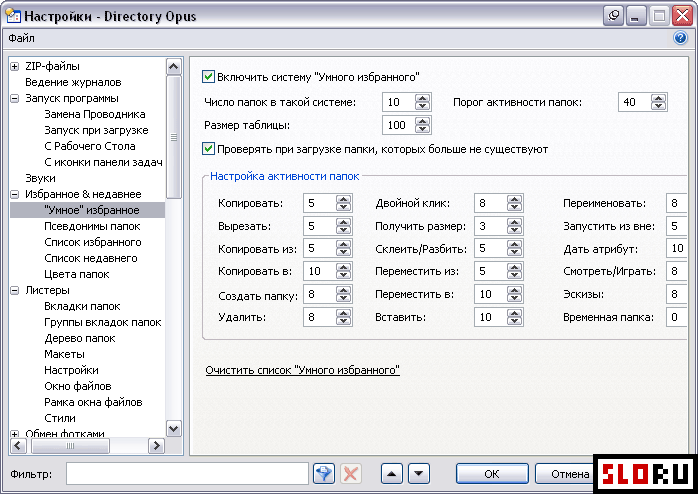
Task: Select Цвета папок tree item
Action: 77,275
